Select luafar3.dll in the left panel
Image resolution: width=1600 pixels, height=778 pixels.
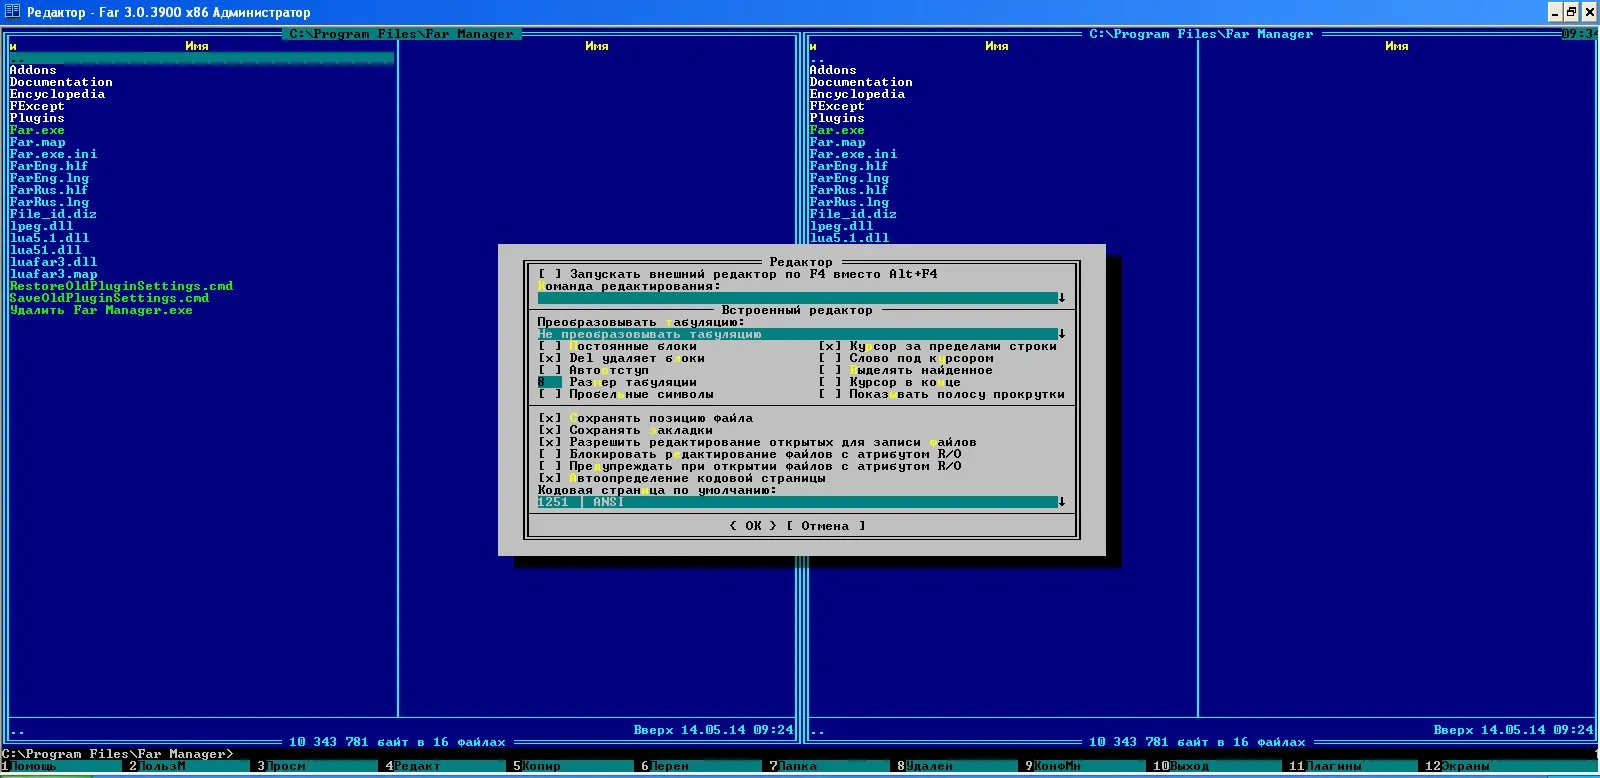click(53, 262)
